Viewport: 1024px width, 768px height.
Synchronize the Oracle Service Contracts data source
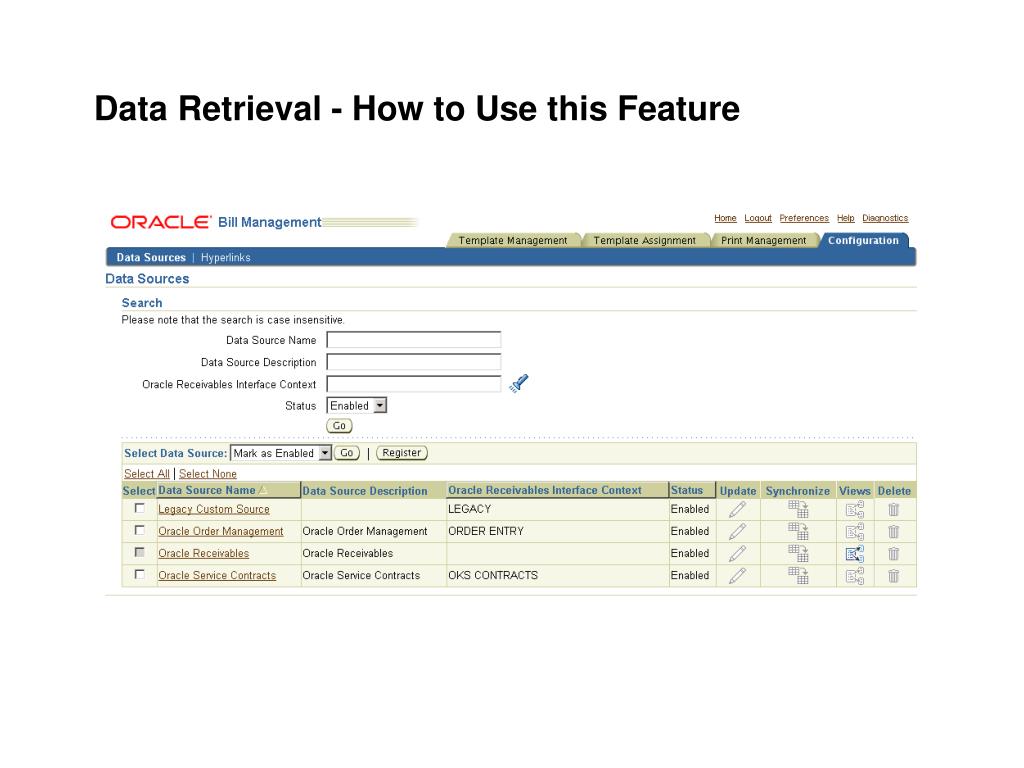pos(798,576)
